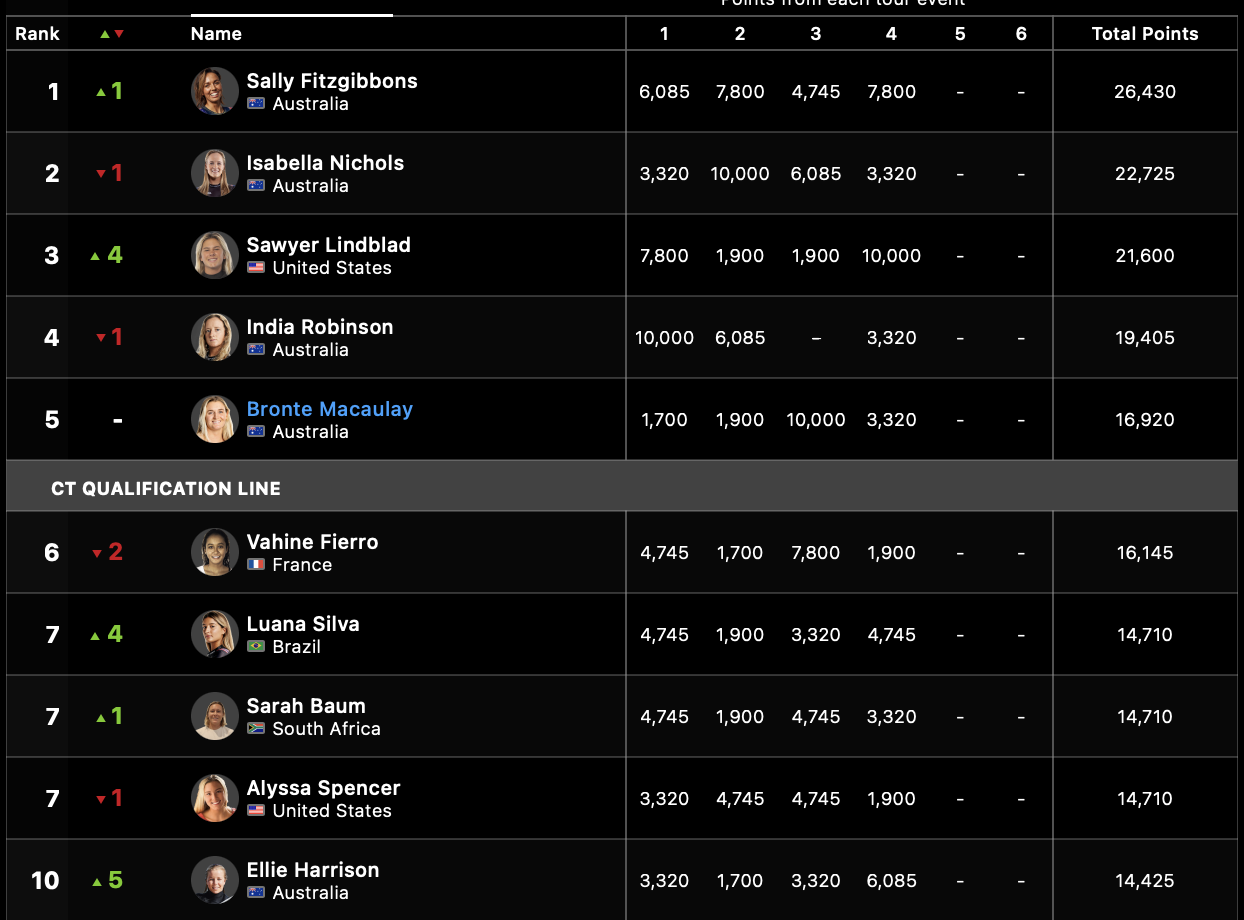Sort by the Total Points column header

[x=1145, y=34]
